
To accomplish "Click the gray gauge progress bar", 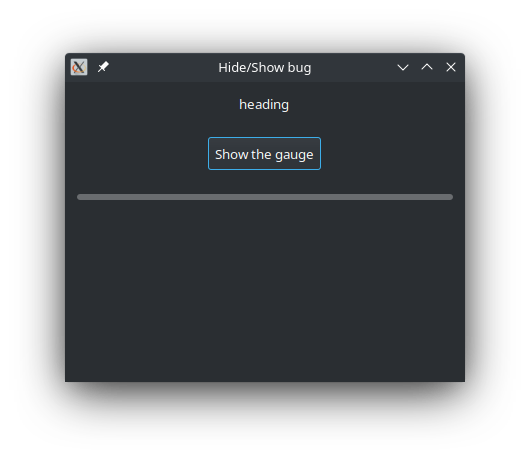I will (x=265, y=197).
